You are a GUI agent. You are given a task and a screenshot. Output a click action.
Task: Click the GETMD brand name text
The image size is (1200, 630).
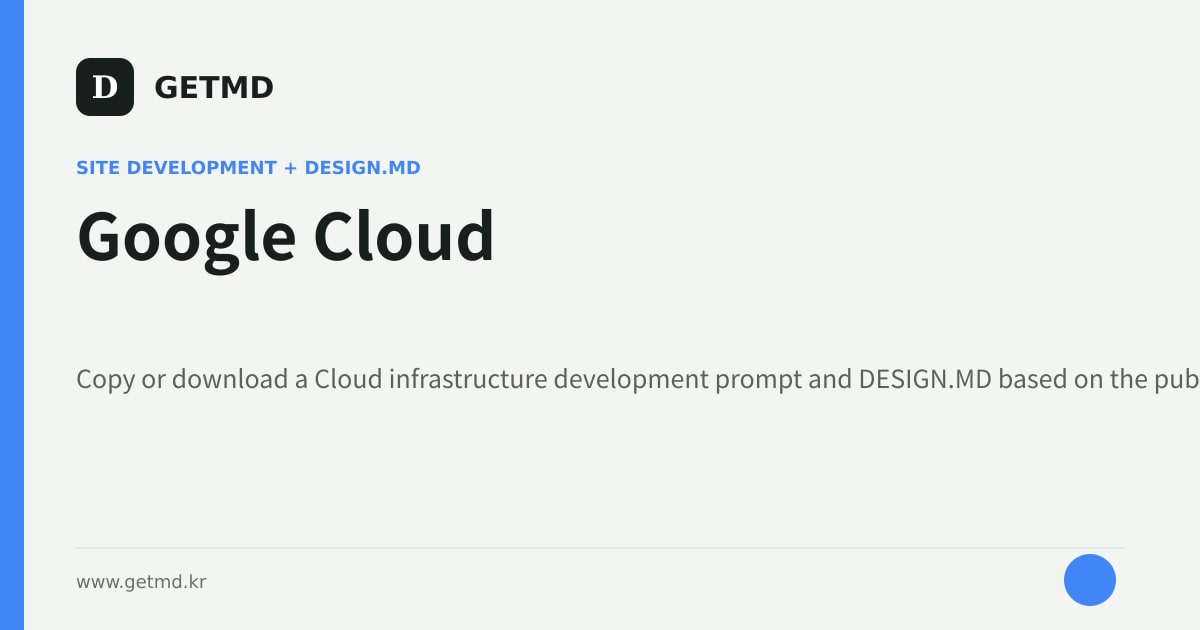tap(214, 88)
